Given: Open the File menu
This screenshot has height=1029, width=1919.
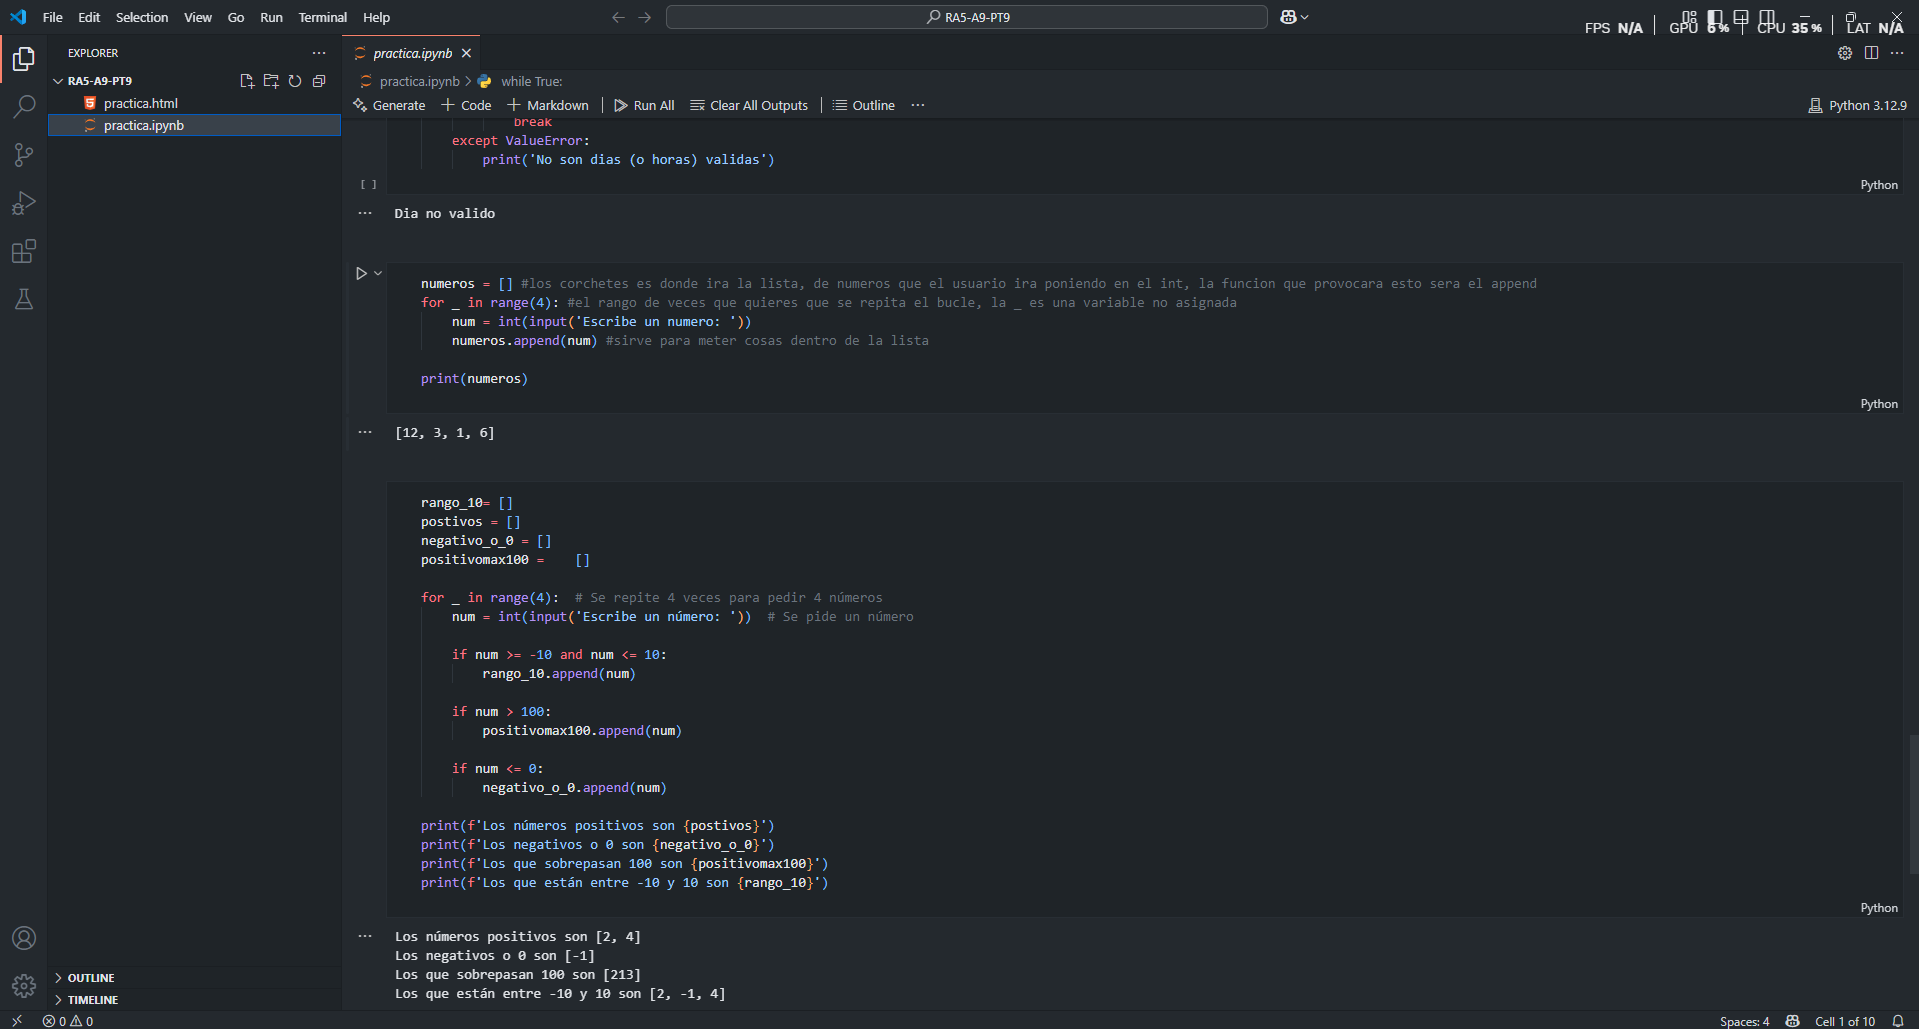Looking at the screenshot, I should pos(53,17).
